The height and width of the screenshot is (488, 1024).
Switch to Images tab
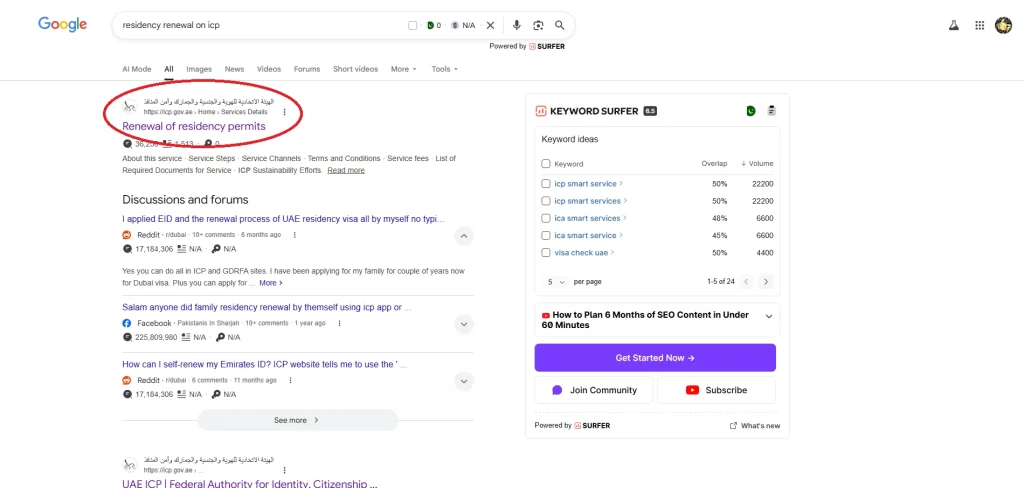(199, 69)
